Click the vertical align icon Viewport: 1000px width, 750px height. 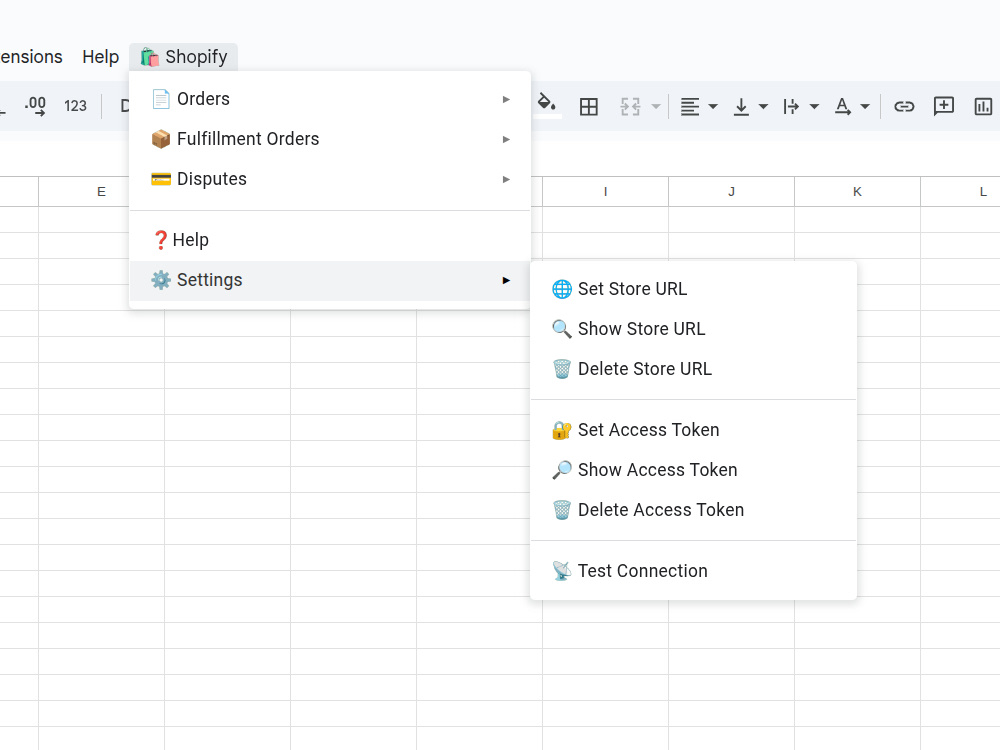741,107
